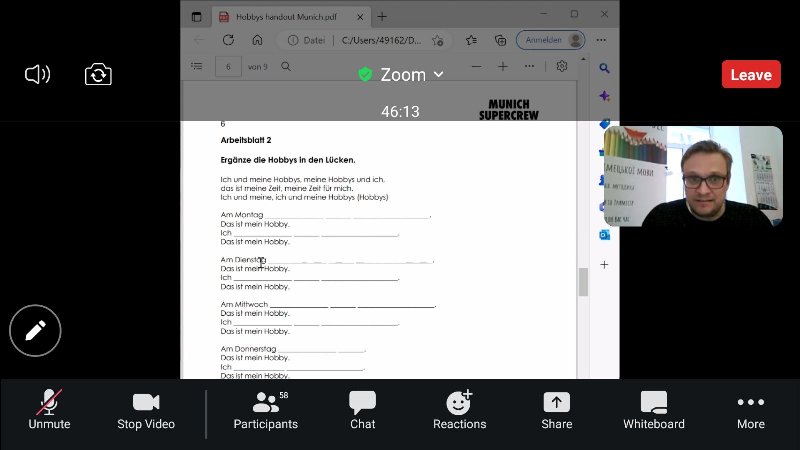
Task: Open Copilot sparkle icon in sidebar
Action: point(604,96)
